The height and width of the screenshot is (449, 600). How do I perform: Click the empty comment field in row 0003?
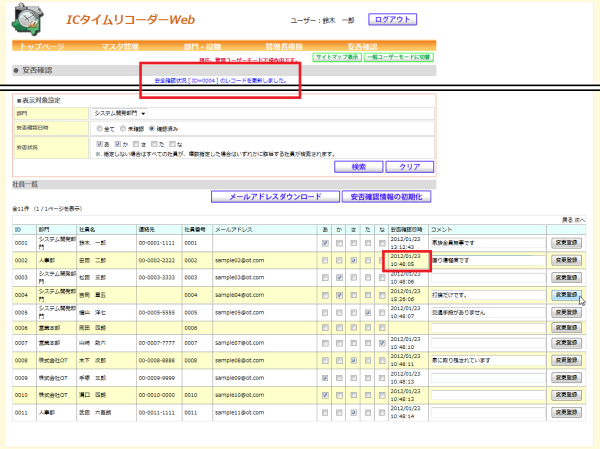(488, 278)
